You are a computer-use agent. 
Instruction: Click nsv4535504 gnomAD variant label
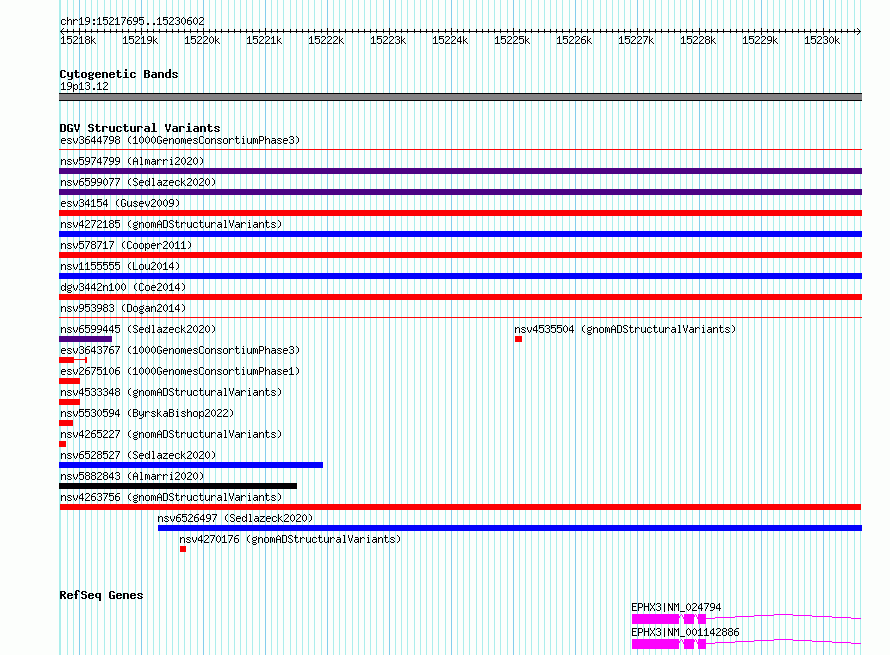click(x=625, y=329)
